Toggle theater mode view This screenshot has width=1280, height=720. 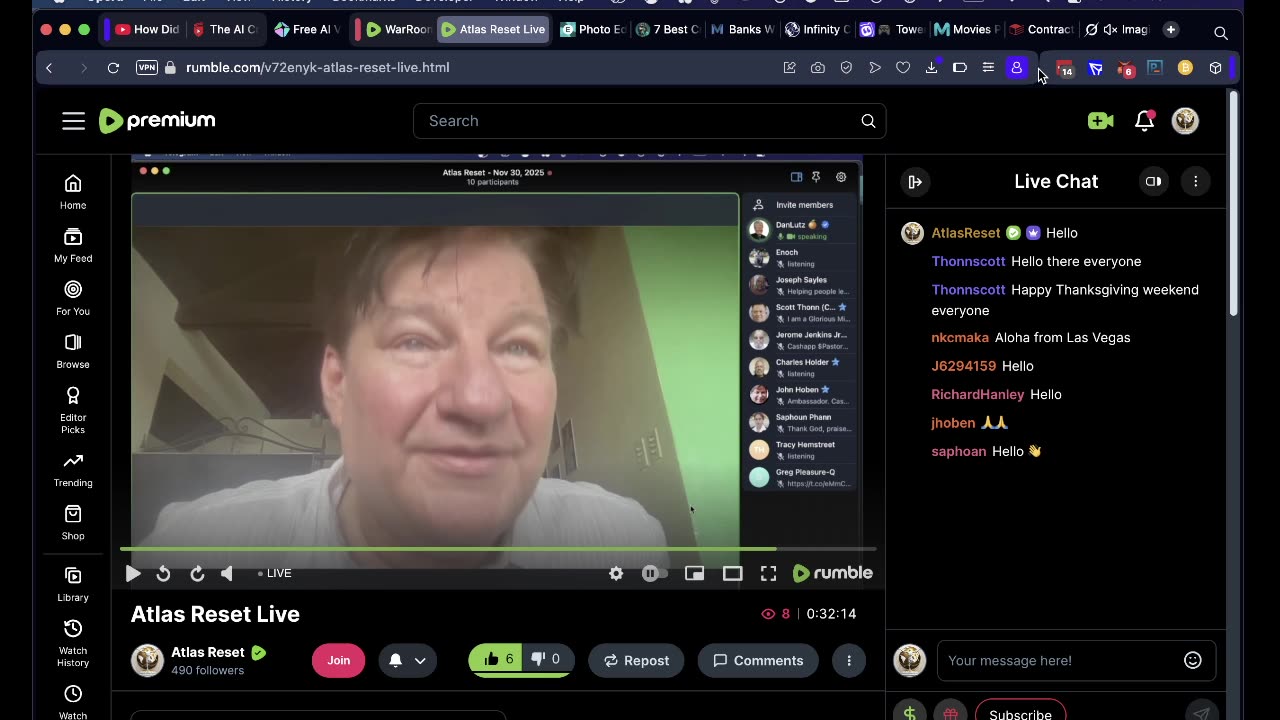(732, 573)
